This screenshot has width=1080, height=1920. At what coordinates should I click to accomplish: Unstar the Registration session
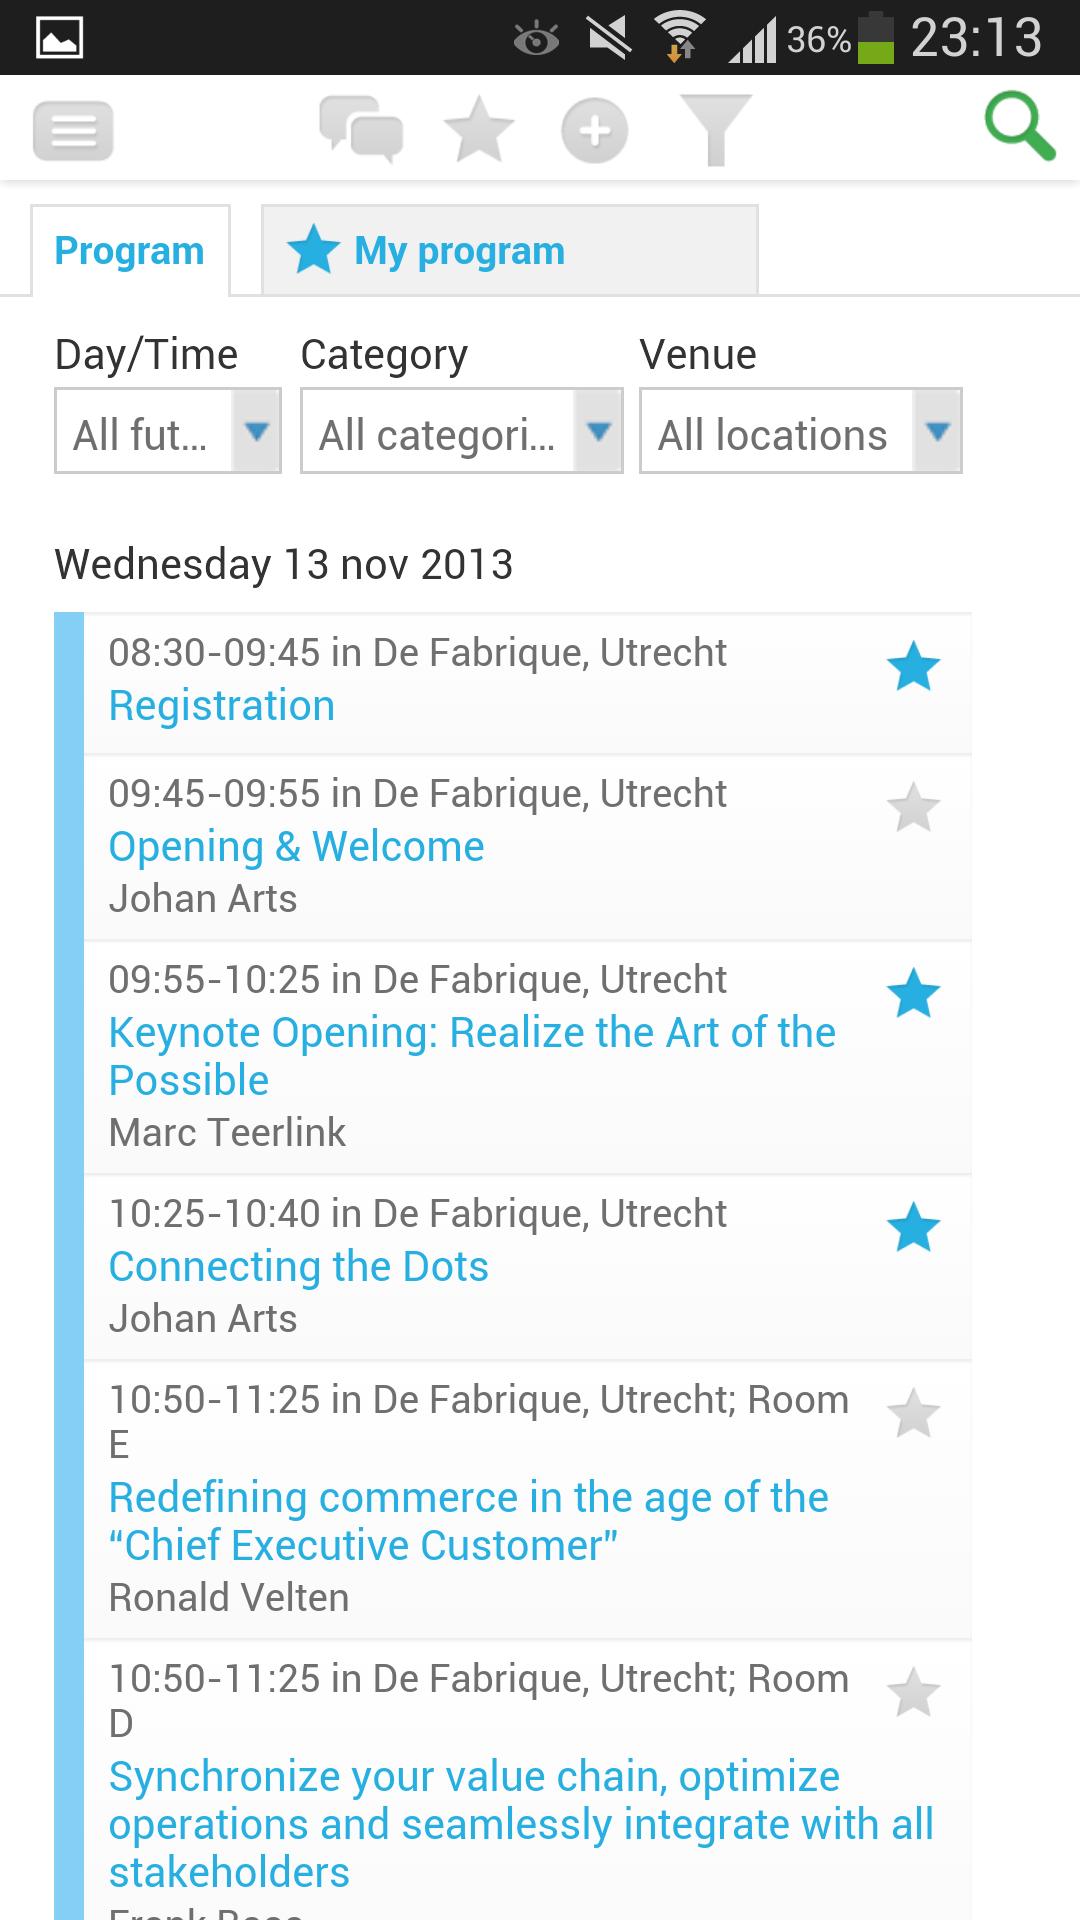[x=913, y=668]
